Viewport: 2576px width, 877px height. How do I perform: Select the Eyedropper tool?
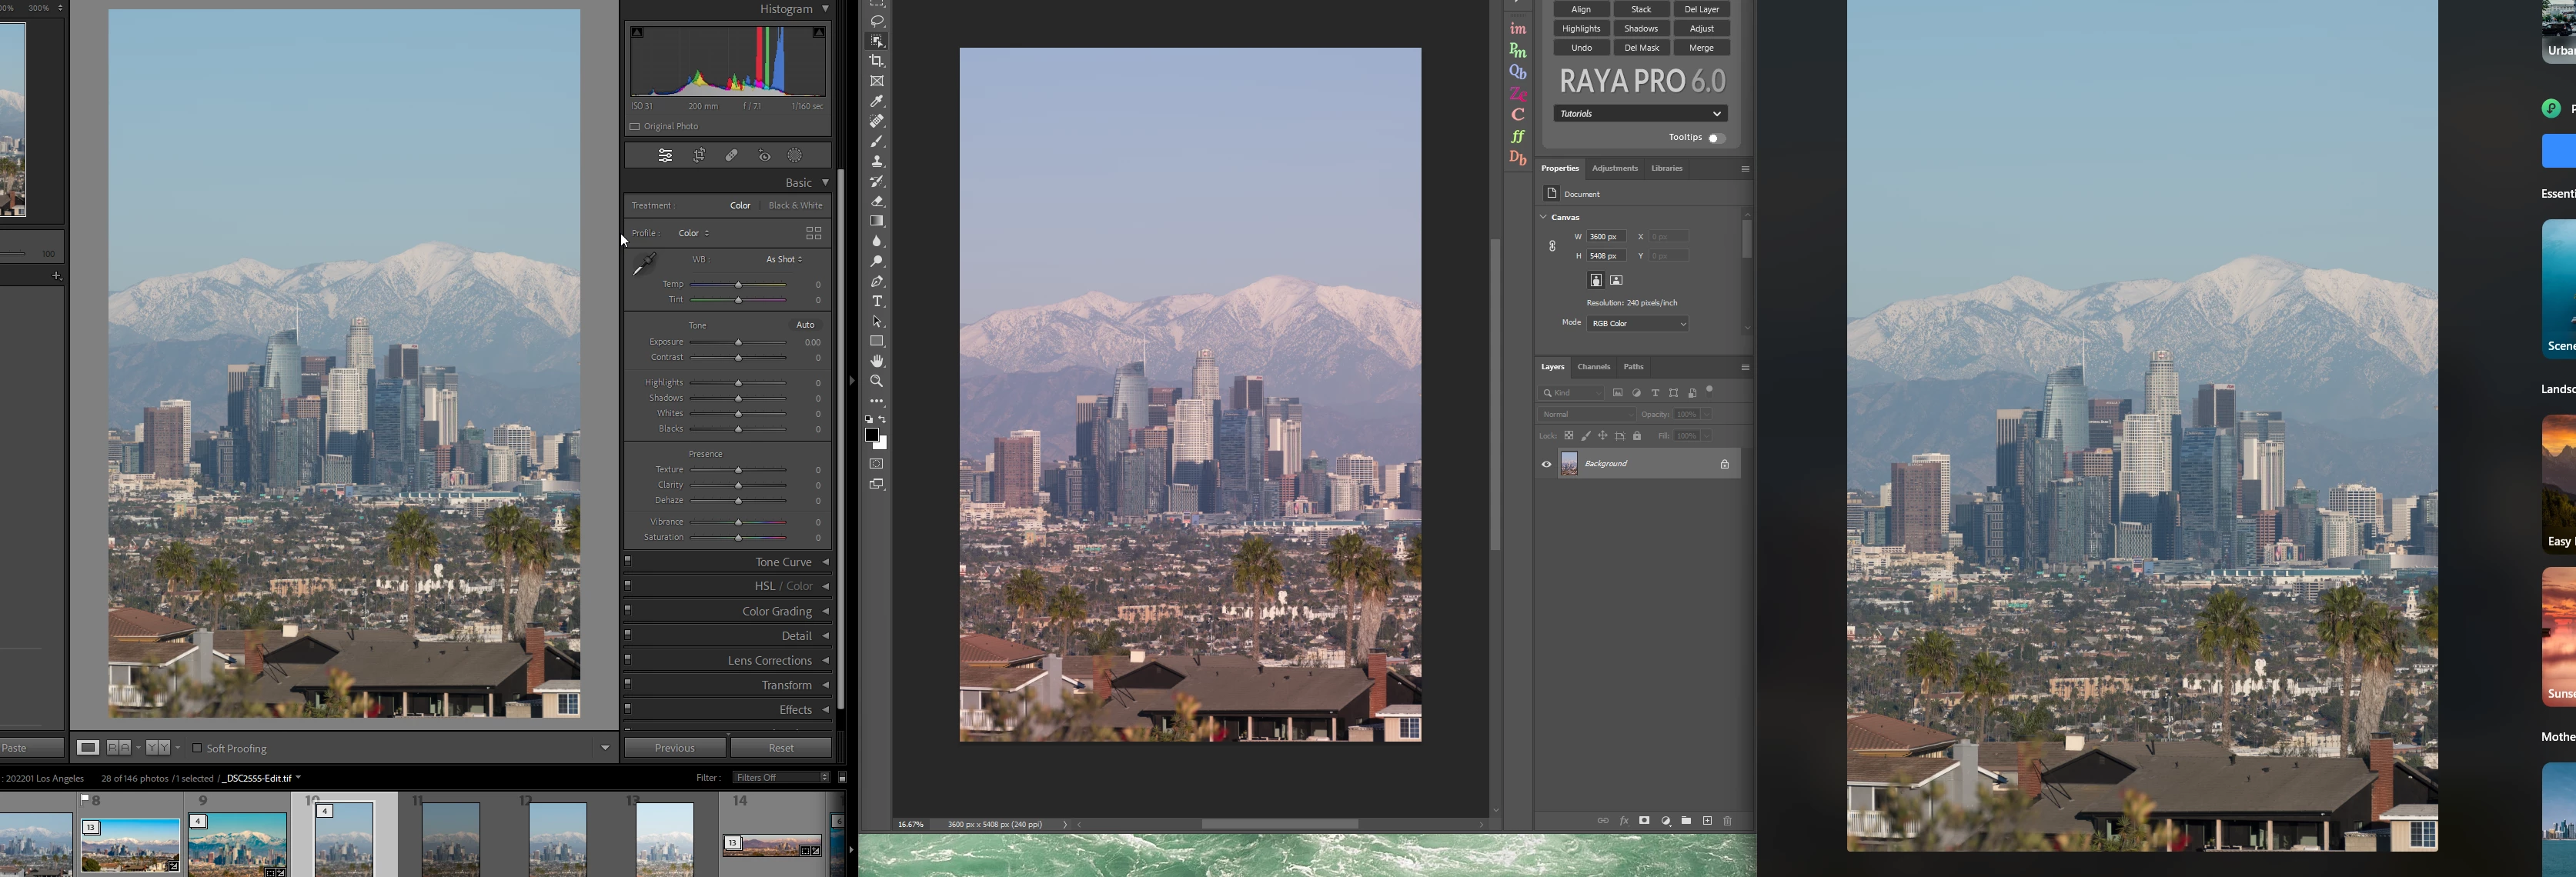point(877,101)
